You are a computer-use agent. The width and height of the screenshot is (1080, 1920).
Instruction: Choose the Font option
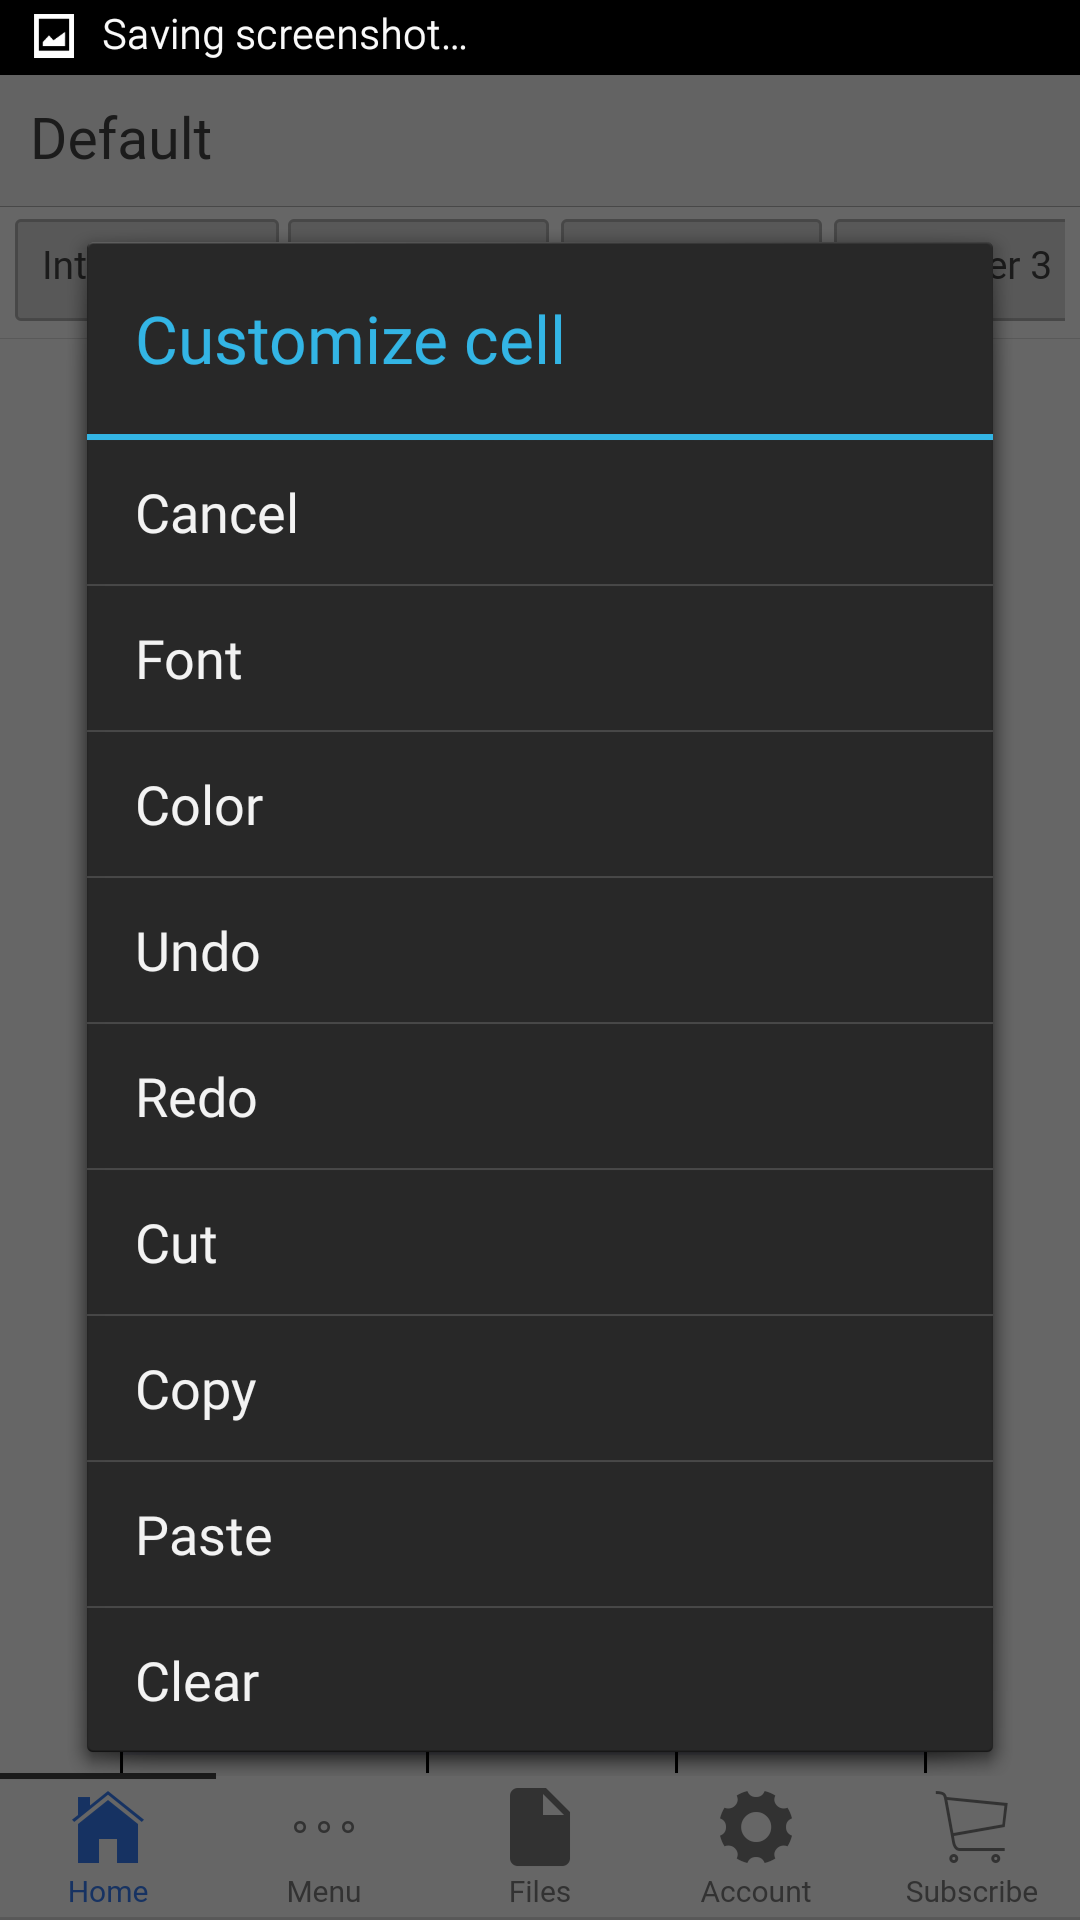(540, 660)
